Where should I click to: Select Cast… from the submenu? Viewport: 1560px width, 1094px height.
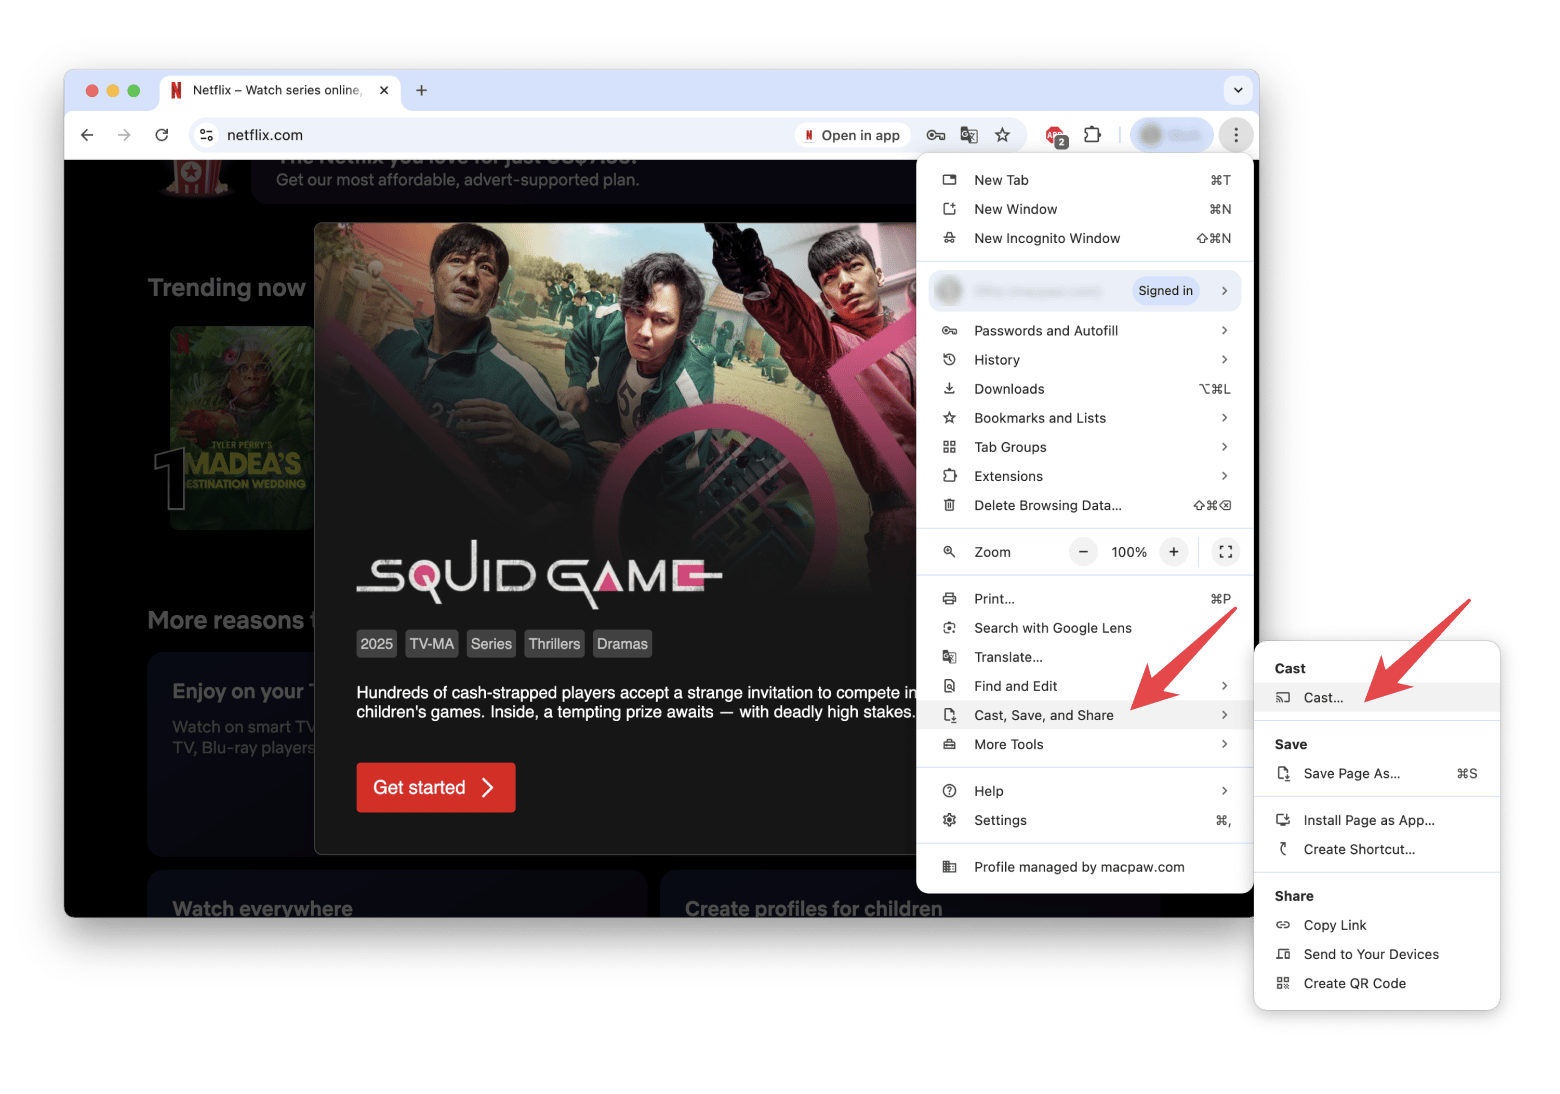coord(1323,698)
